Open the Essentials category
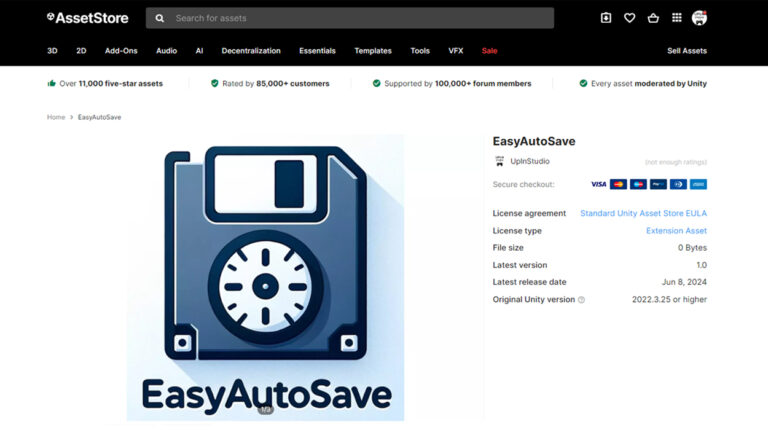Screen dimensions: 768x430 coord(317,51)
